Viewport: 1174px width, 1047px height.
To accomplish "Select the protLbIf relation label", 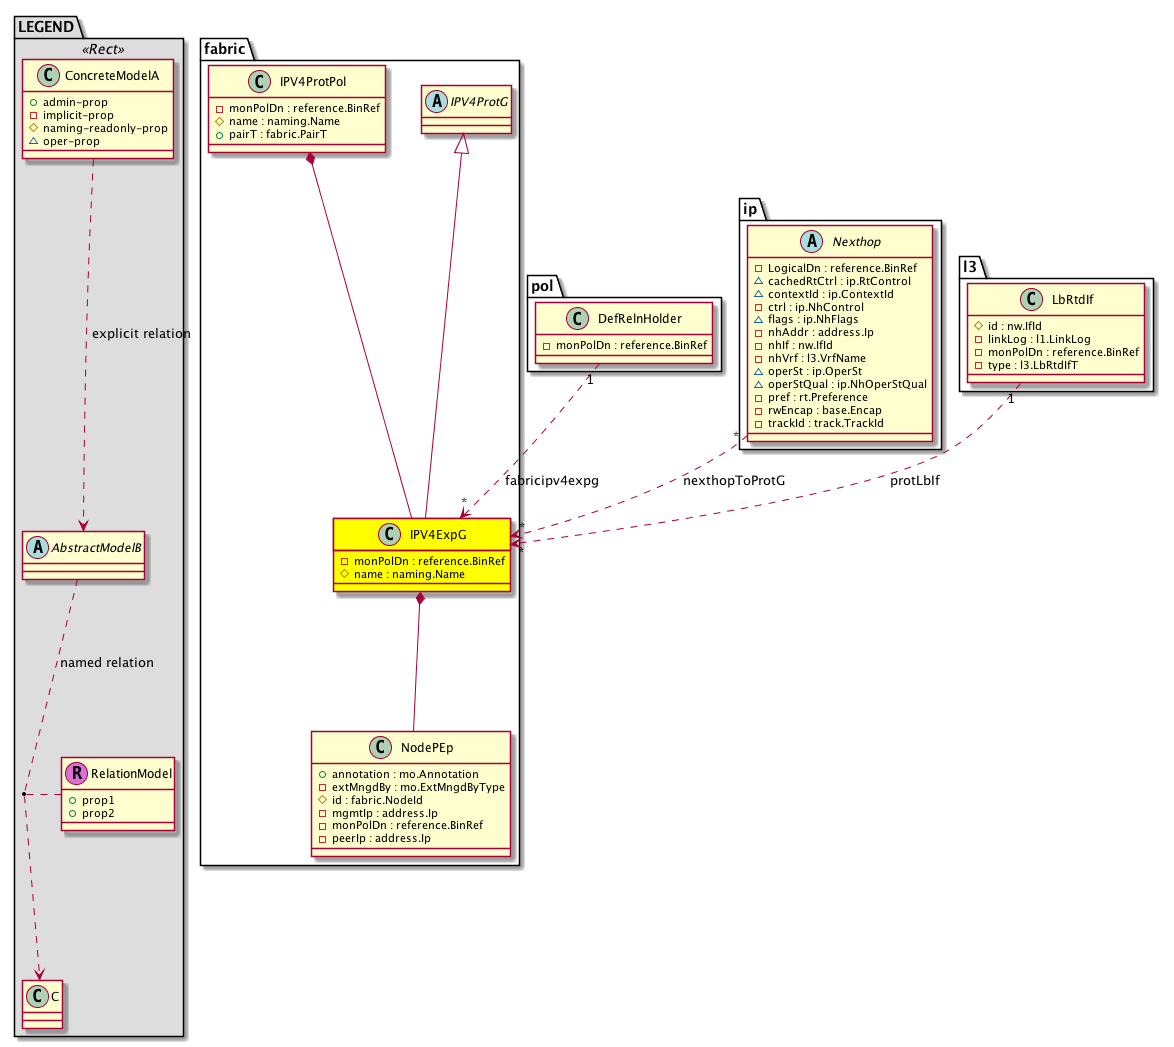I will (x=915, y=481).
